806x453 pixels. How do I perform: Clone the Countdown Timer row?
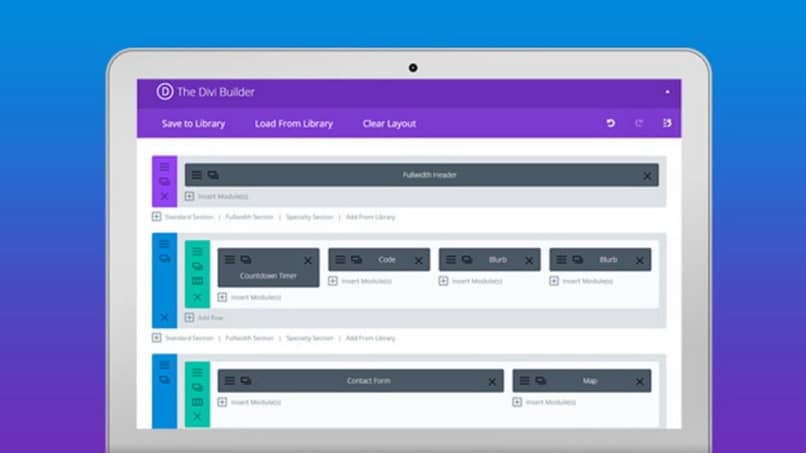point(197,266)
